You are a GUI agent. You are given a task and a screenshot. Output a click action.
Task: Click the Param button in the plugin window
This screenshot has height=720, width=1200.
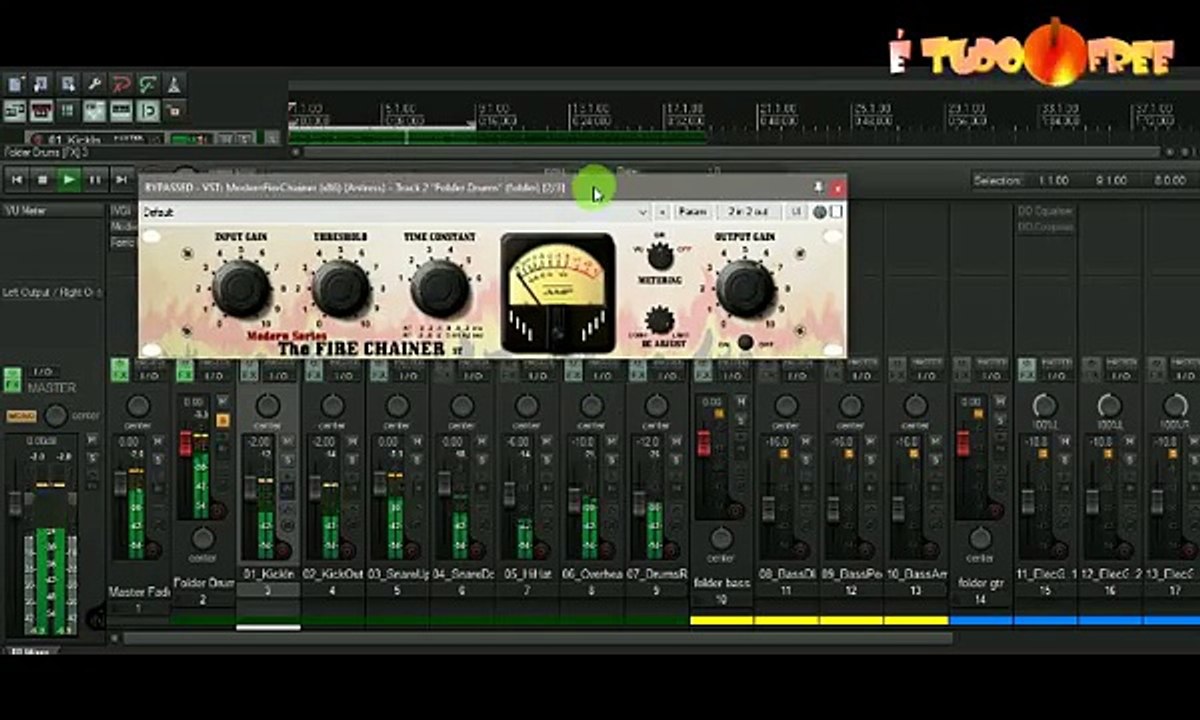coord(693,212)
